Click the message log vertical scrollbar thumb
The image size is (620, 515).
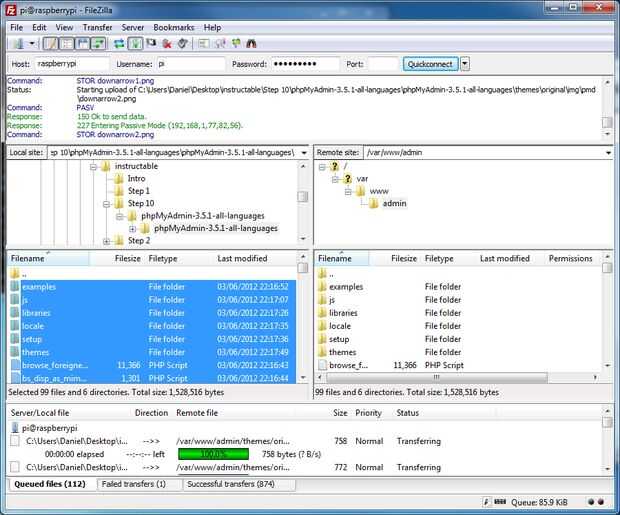[607, 122]
